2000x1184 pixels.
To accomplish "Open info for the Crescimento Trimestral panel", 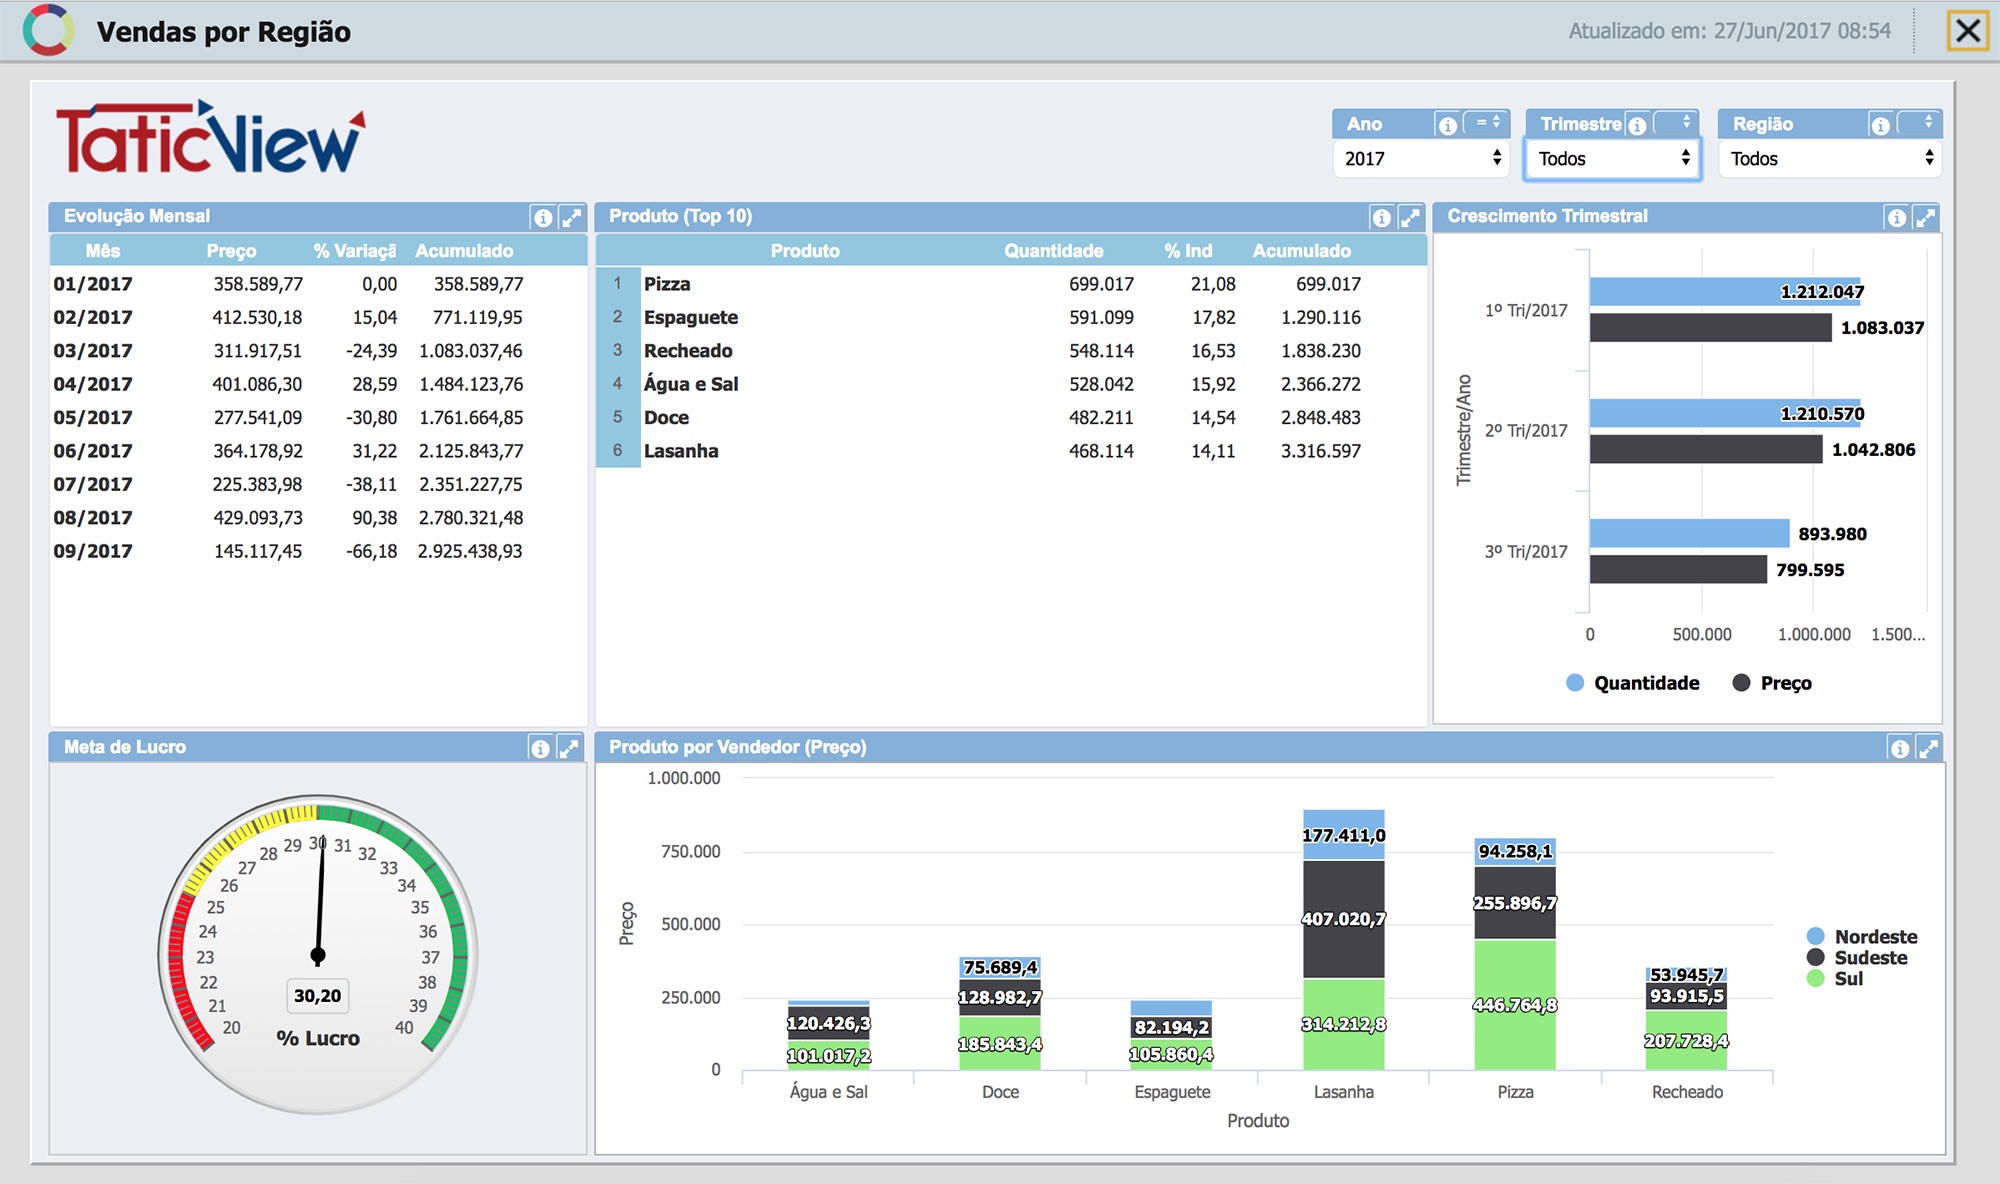I will (1896, 217).
